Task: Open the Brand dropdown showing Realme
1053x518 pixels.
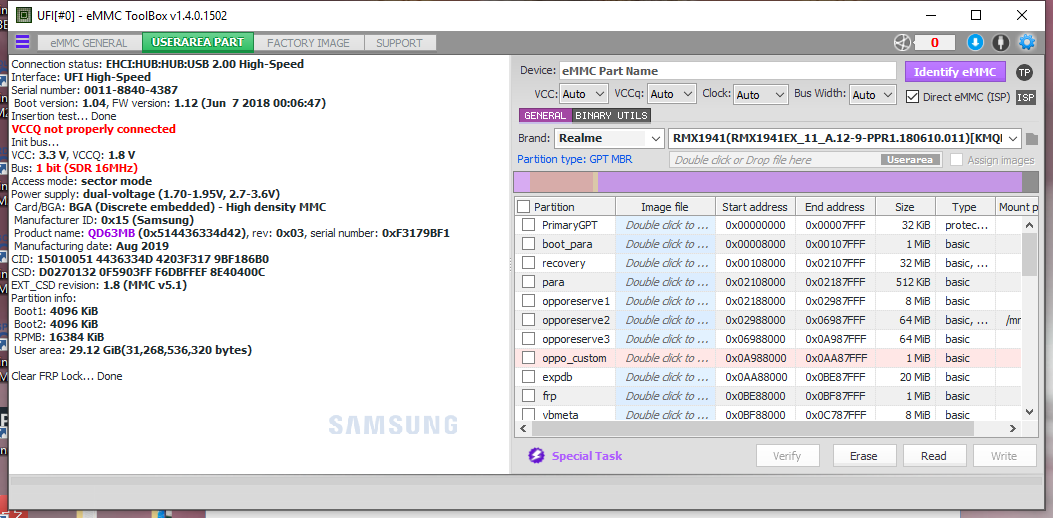Action: [608, 138]
